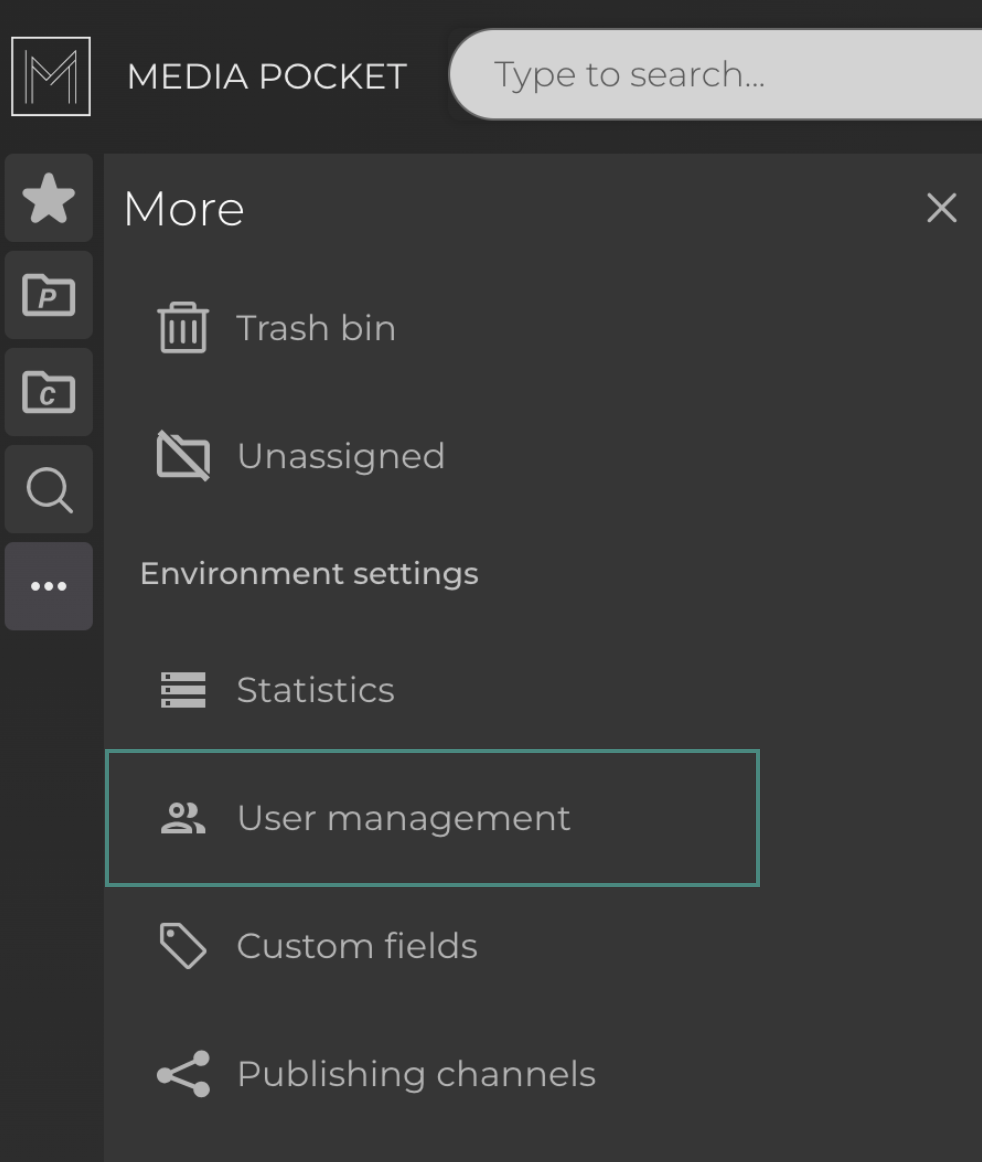982x1162 pixels.
Task: Open the P folder sidebar icon
Action: pyautogui.click(x=49, y=296)
